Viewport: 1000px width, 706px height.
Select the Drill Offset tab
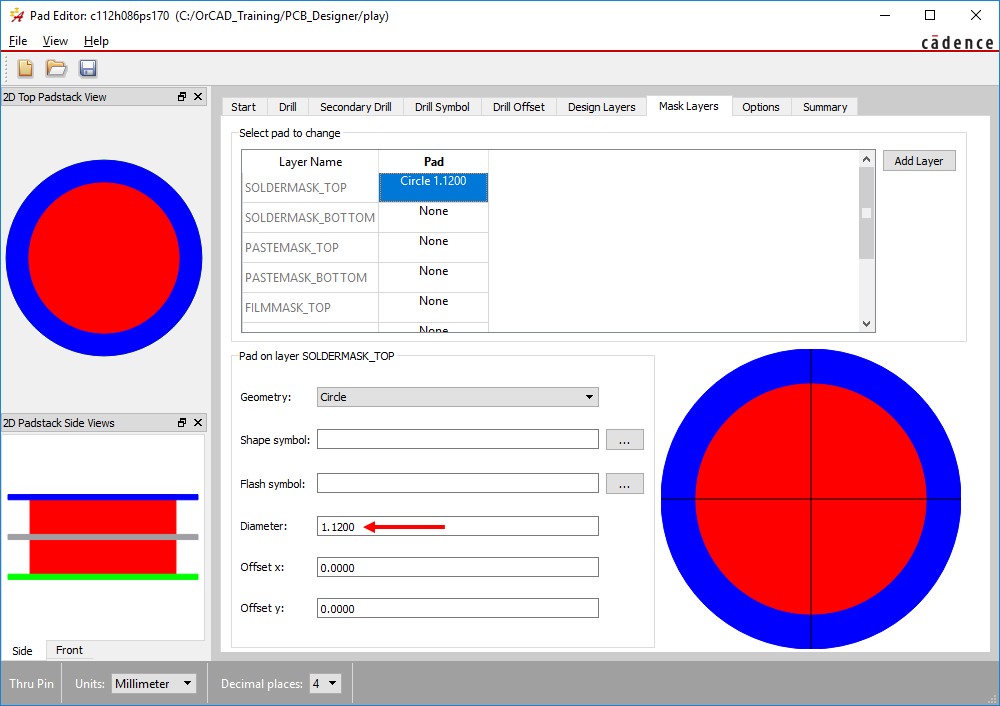tap(518, 107)
